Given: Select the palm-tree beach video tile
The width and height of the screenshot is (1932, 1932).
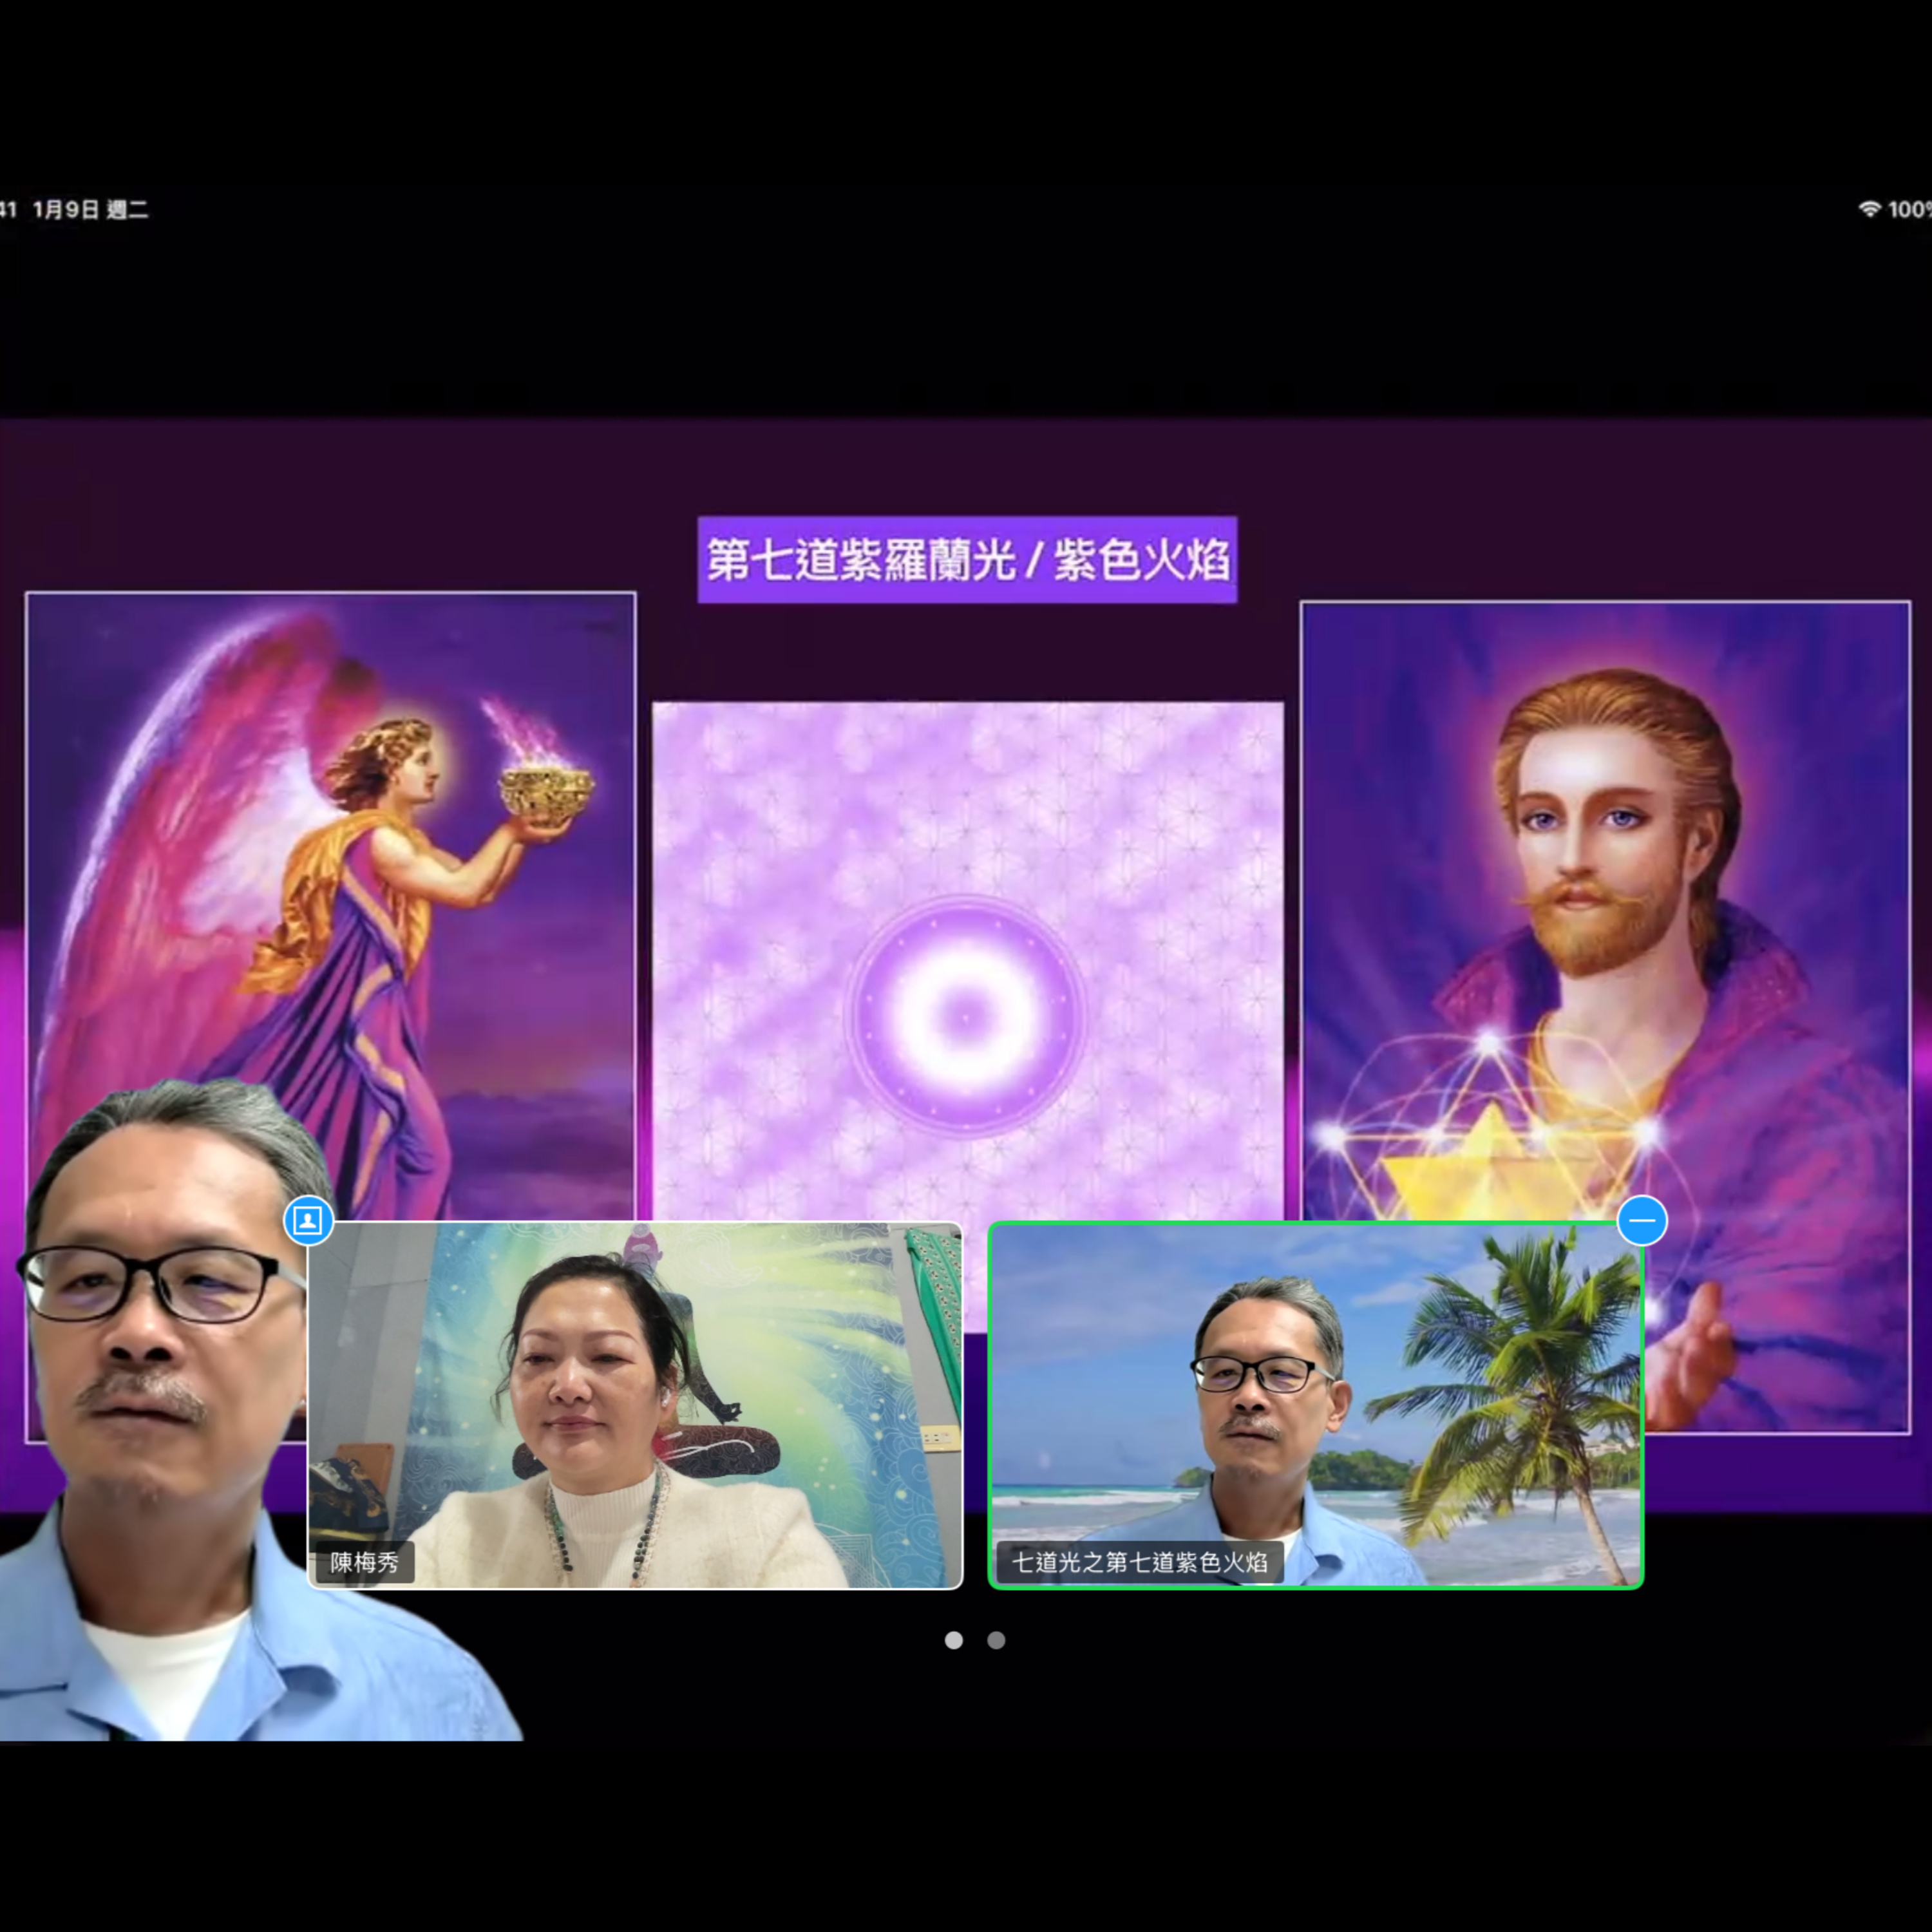Looking at the screenshot, I should pos(1316,1405).
